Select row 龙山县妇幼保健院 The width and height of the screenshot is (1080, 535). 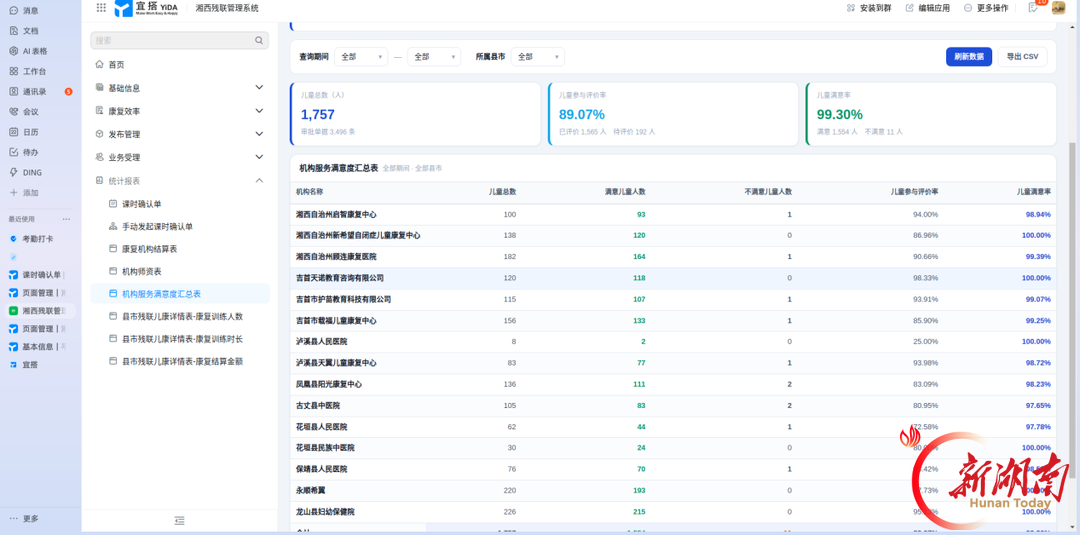(x=673, y=512)
